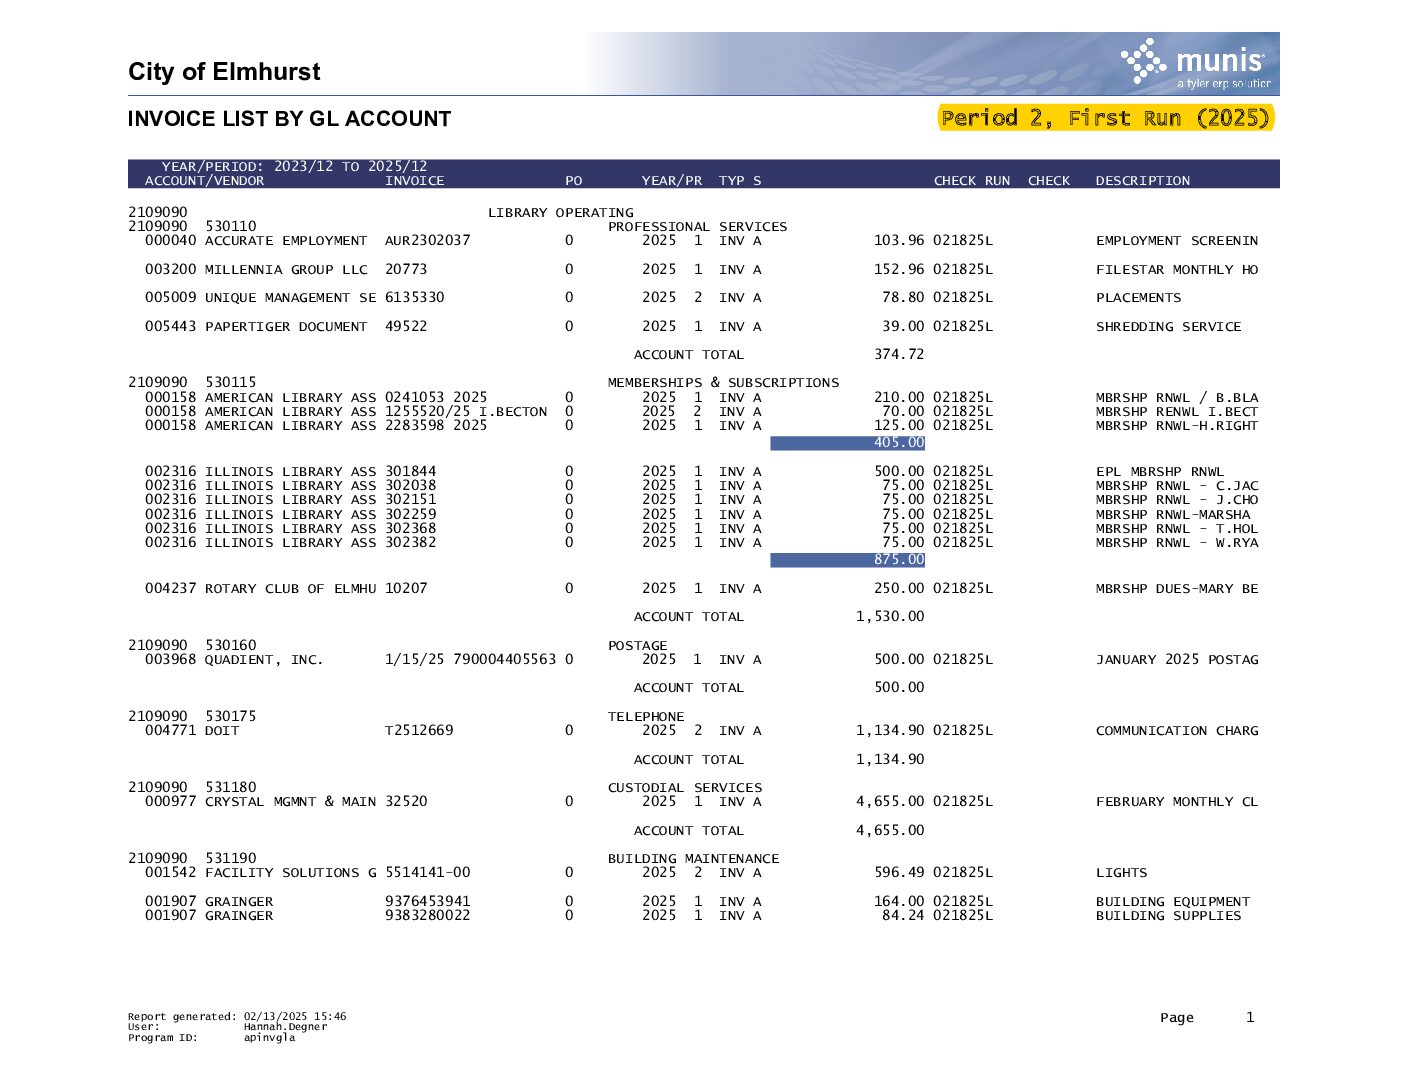1408x1088 pixels.
Task: Select the 4,655.00 custodial services amount
Action: pyautogui.click(x=890, y=802)
